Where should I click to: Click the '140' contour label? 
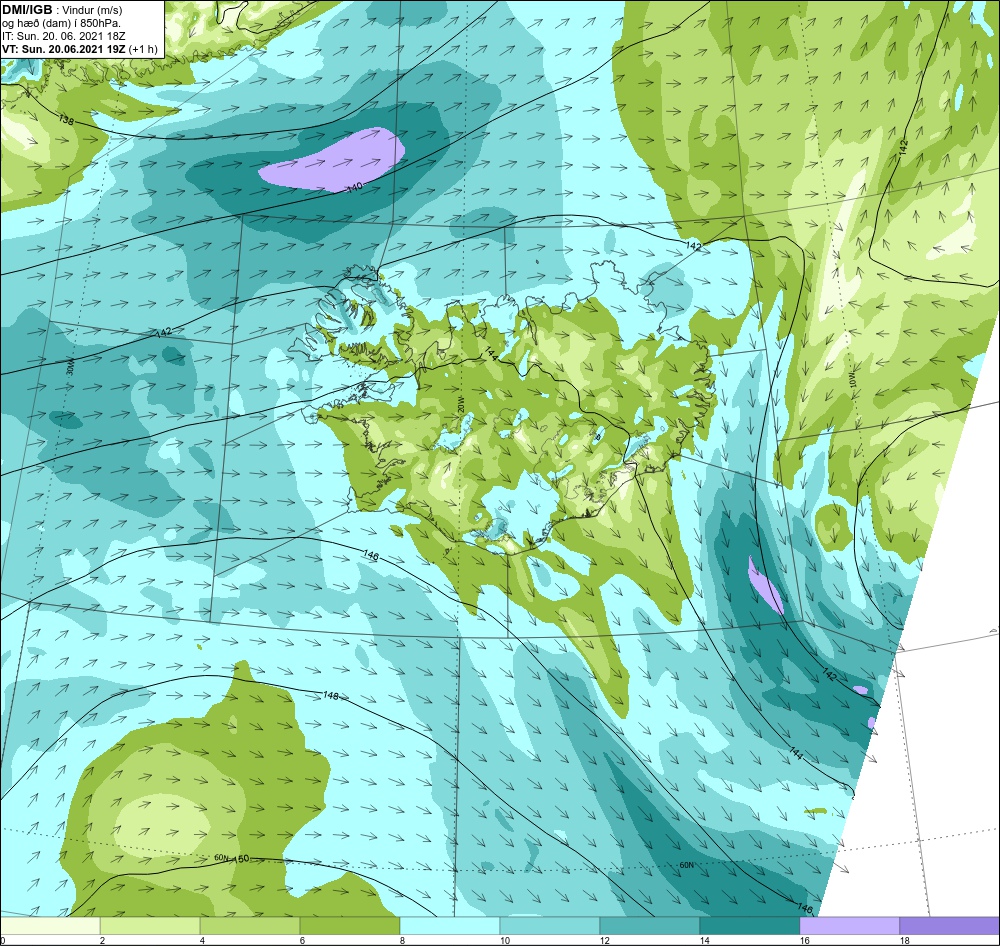click(x=355, y=188)
